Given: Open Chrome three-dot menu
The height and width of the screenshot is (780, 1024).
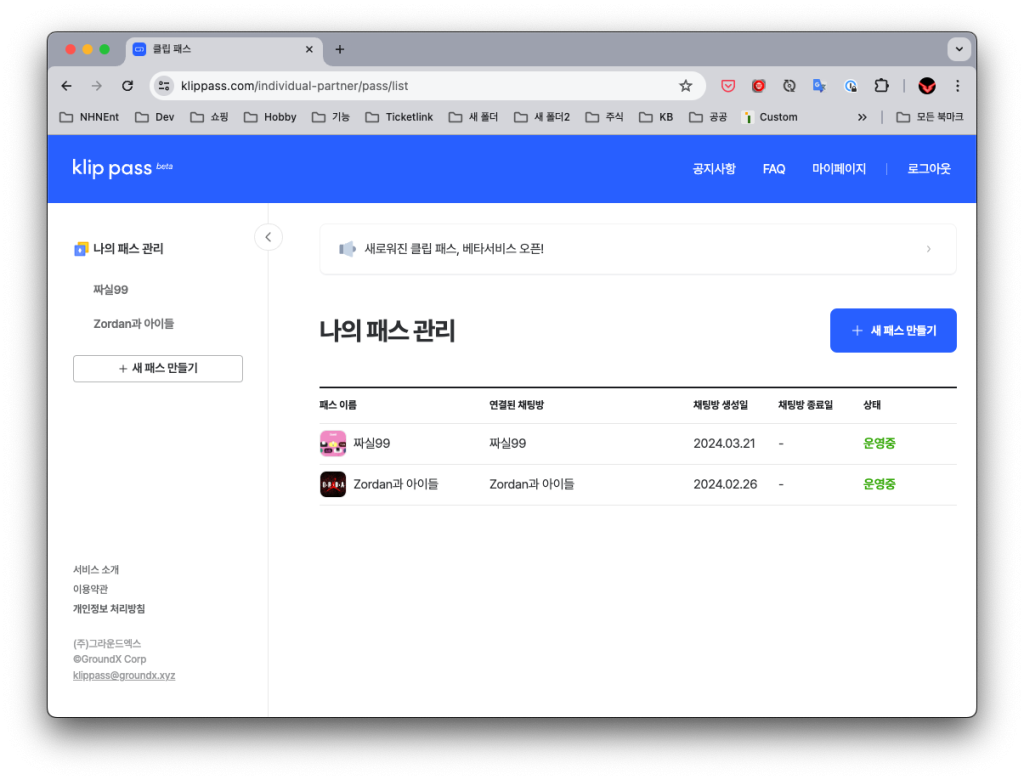Looking at the screenshot, I should (x=957, y=86).
